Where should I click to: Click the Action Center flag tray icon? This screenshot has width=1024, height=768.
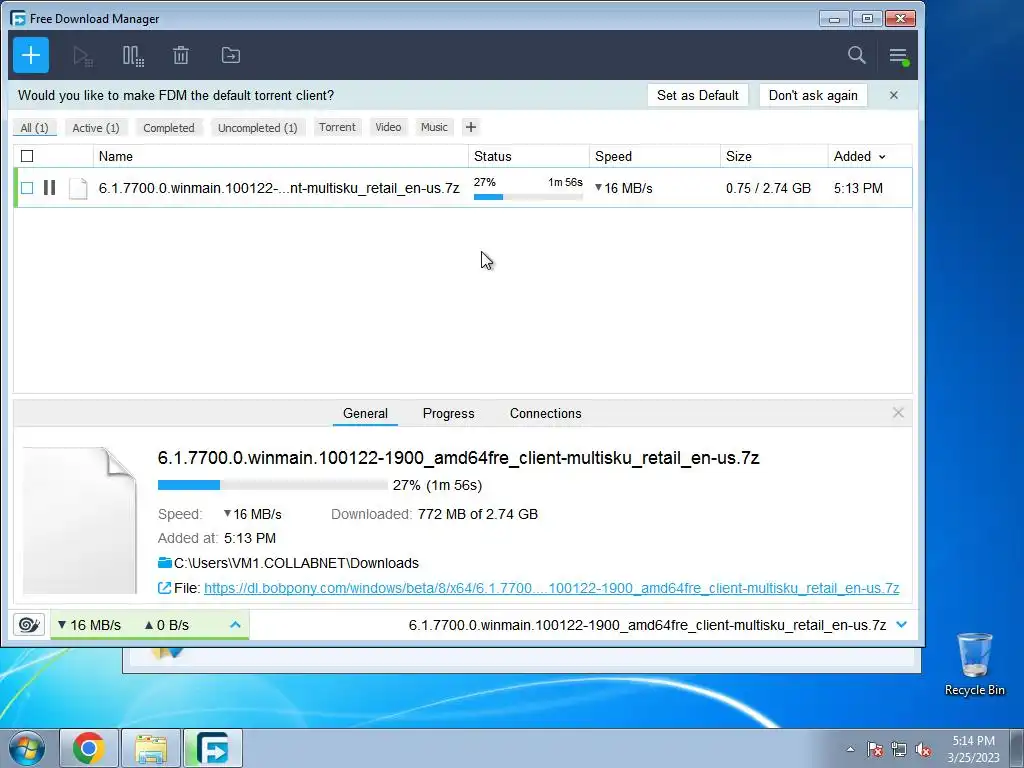[875, 750]
